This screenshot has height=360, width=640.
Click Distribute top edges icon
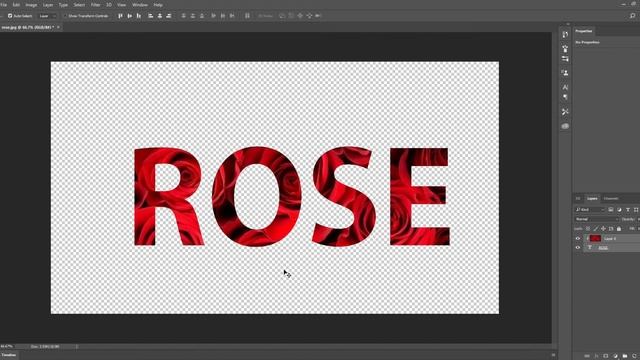(x=184, y=16)
